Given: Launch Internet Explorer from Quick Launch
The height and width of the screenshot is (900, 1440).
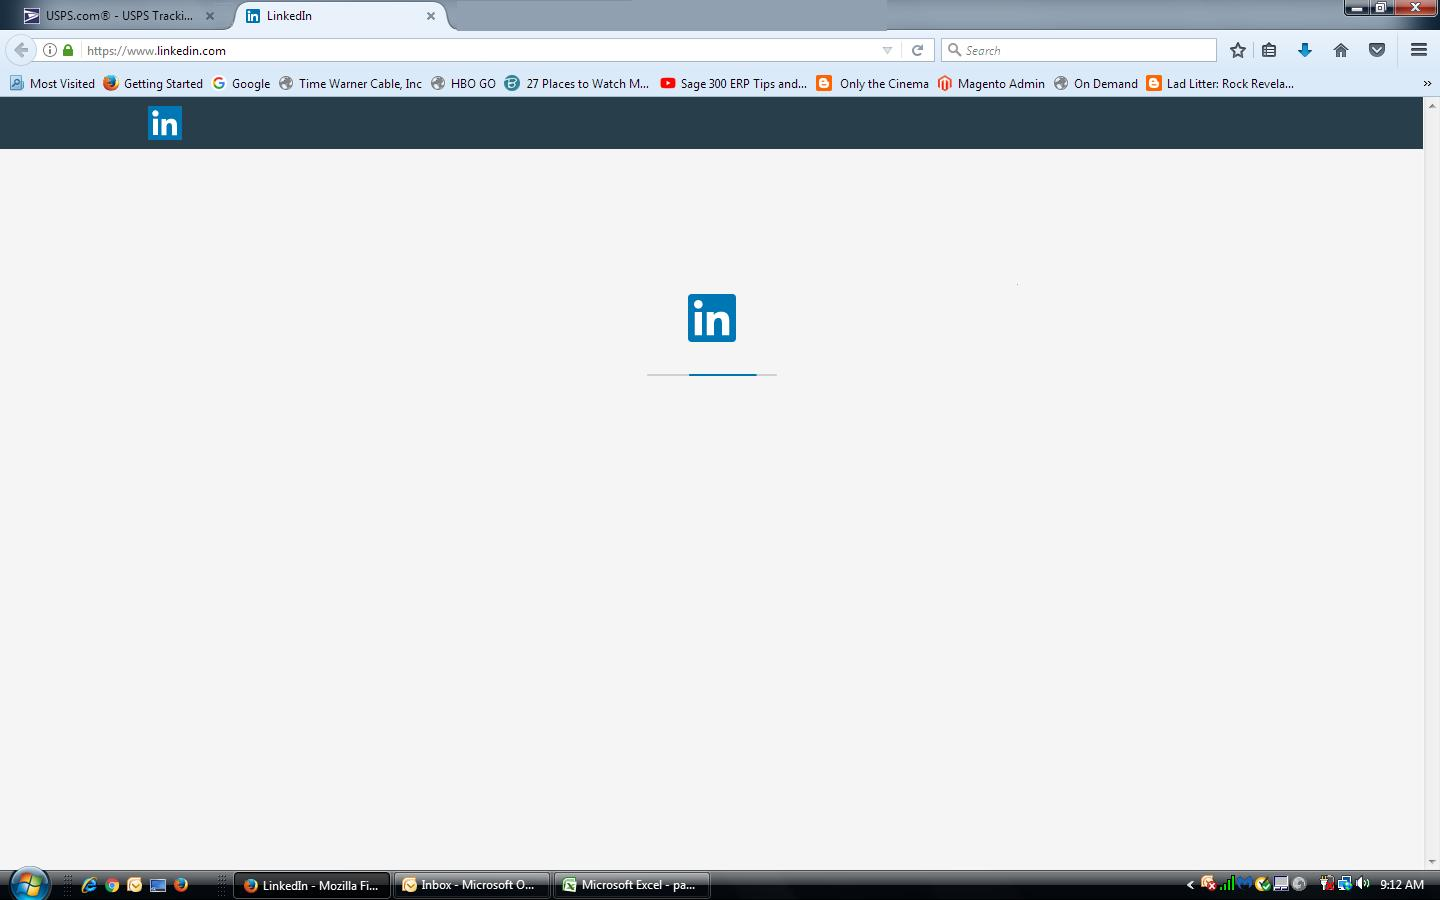Looking at the screenshot, I should click(x=89, y=885).
